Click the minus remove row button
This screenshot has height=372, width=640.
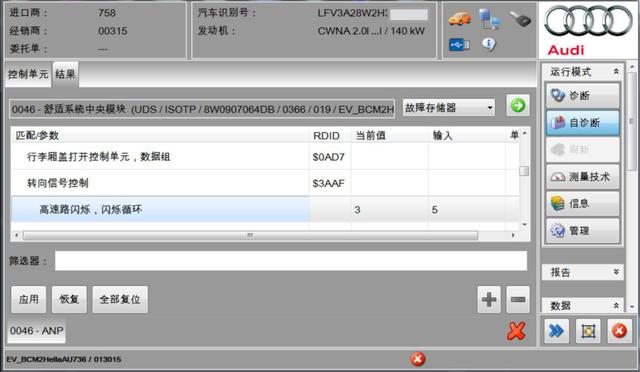518,299
